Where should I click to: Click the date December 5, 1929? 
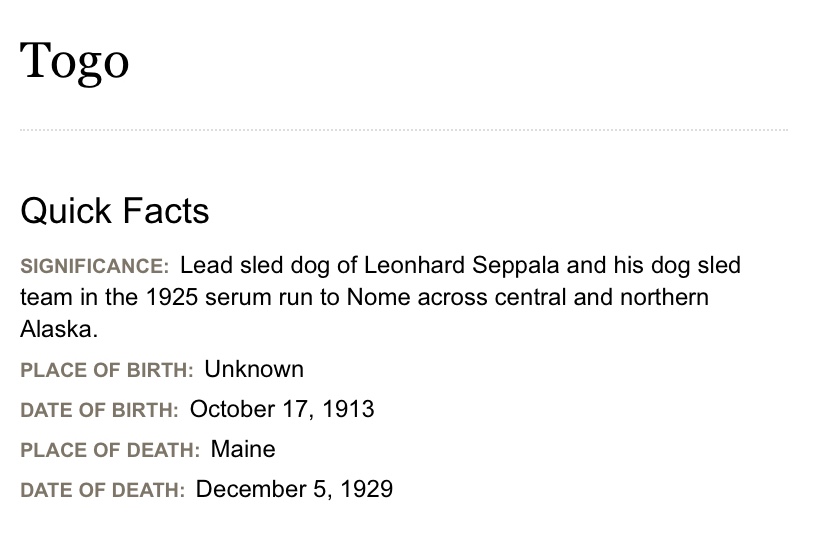294,489
